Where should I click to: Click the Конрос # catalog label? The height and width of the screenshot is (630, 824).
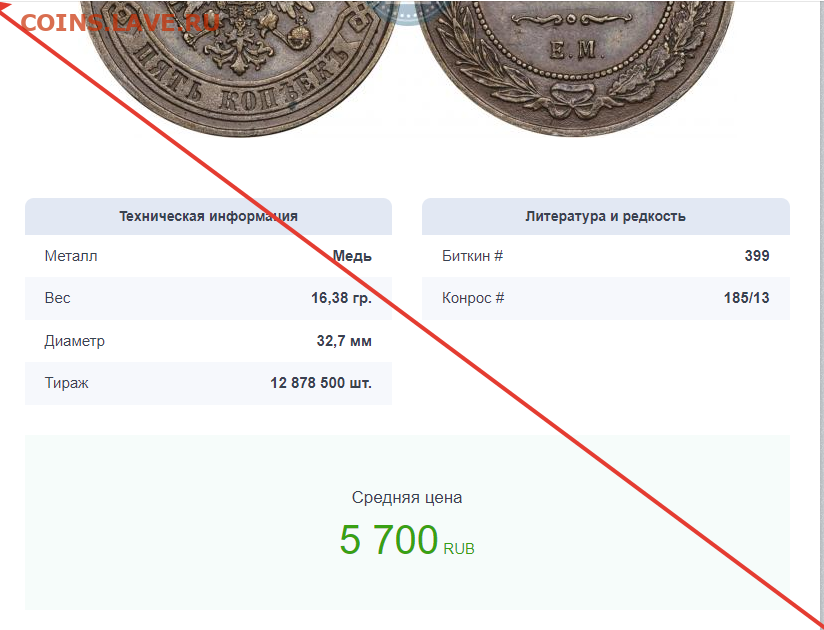473,298
